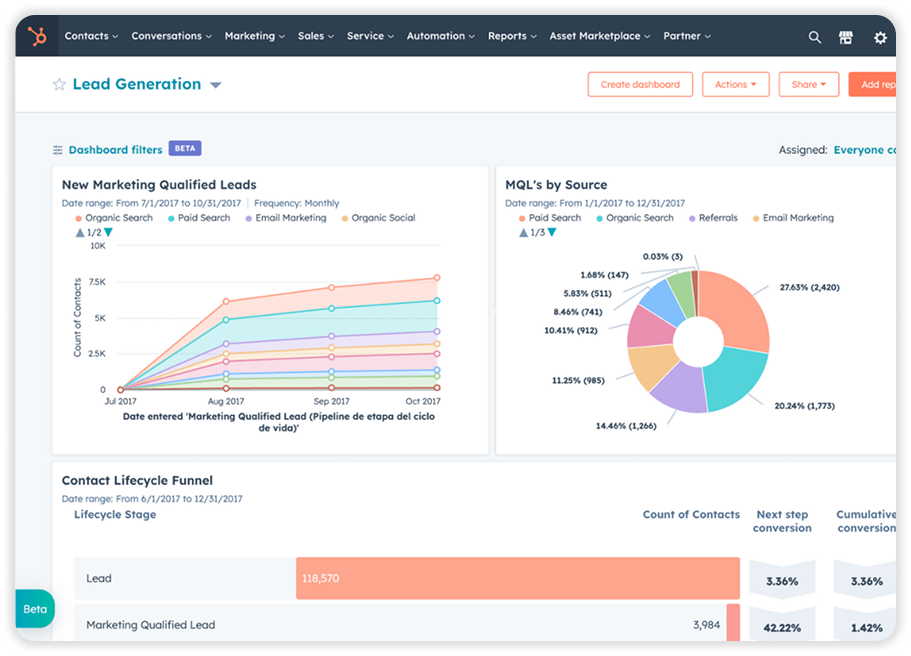911x656 pixels.
Task: Click the Create dashboard button
Action: click(x=640, y=85)
